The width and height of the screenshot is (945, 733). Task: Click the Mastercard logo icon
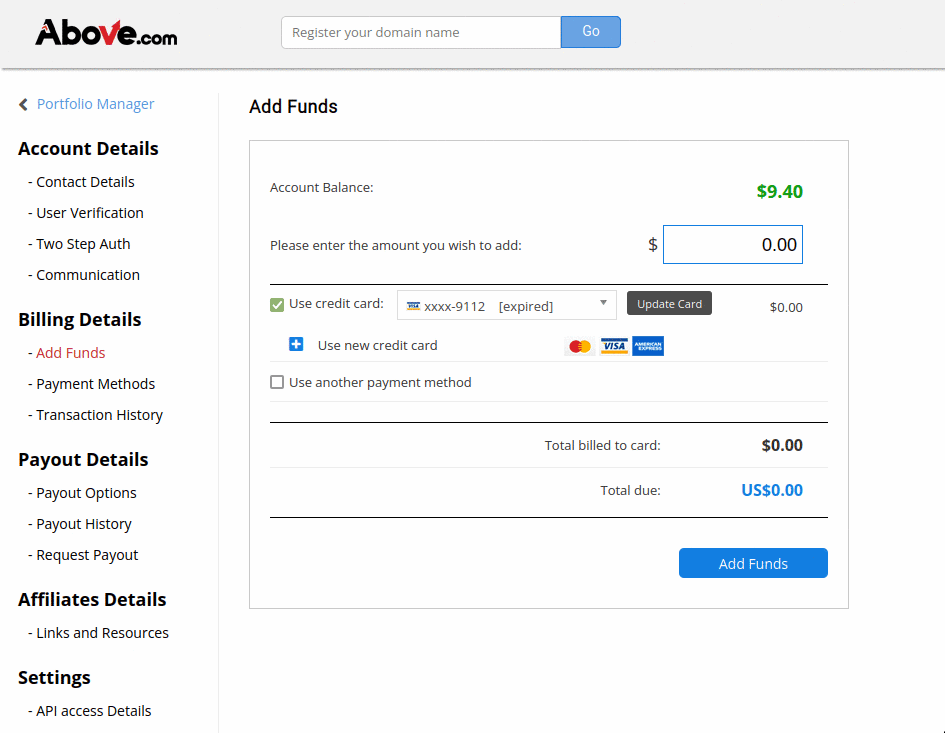(x=580, y=347)
